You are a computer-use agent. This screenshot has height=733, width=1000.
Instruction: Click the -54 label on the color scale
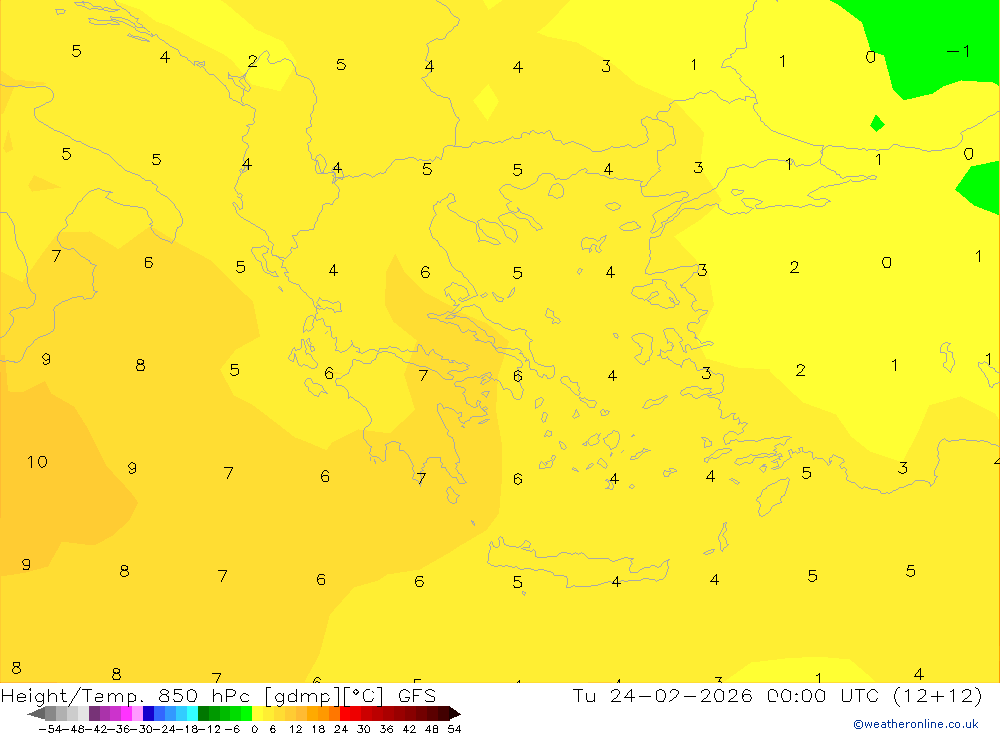pyautogui.click(x=50, y=729)
